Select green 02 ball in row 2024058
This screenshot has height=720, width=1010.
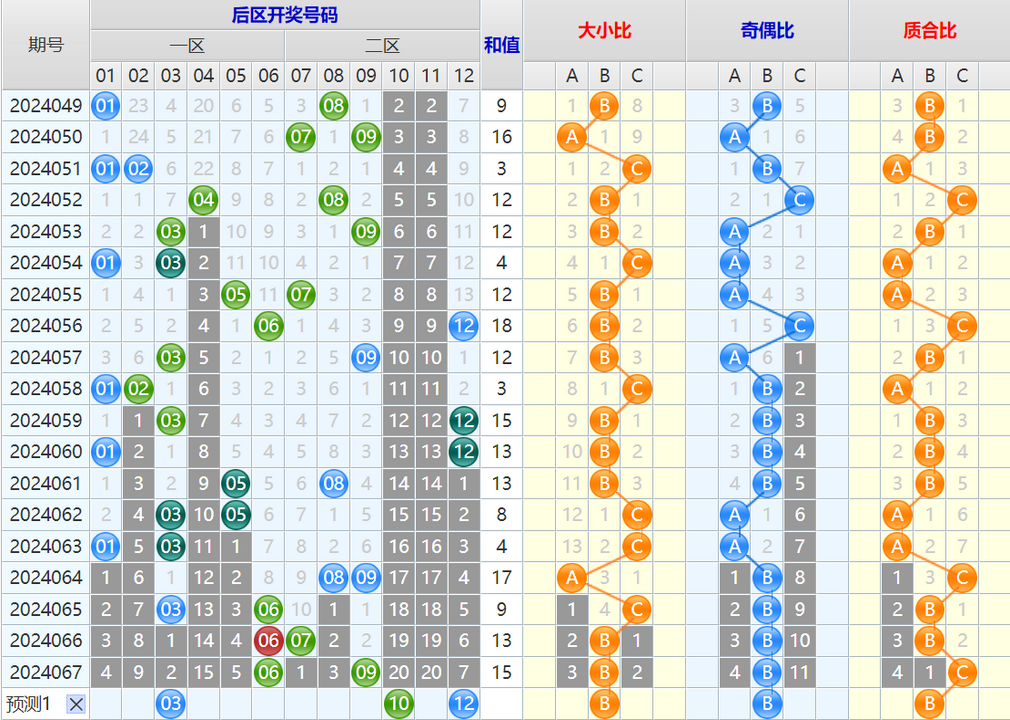138,389
